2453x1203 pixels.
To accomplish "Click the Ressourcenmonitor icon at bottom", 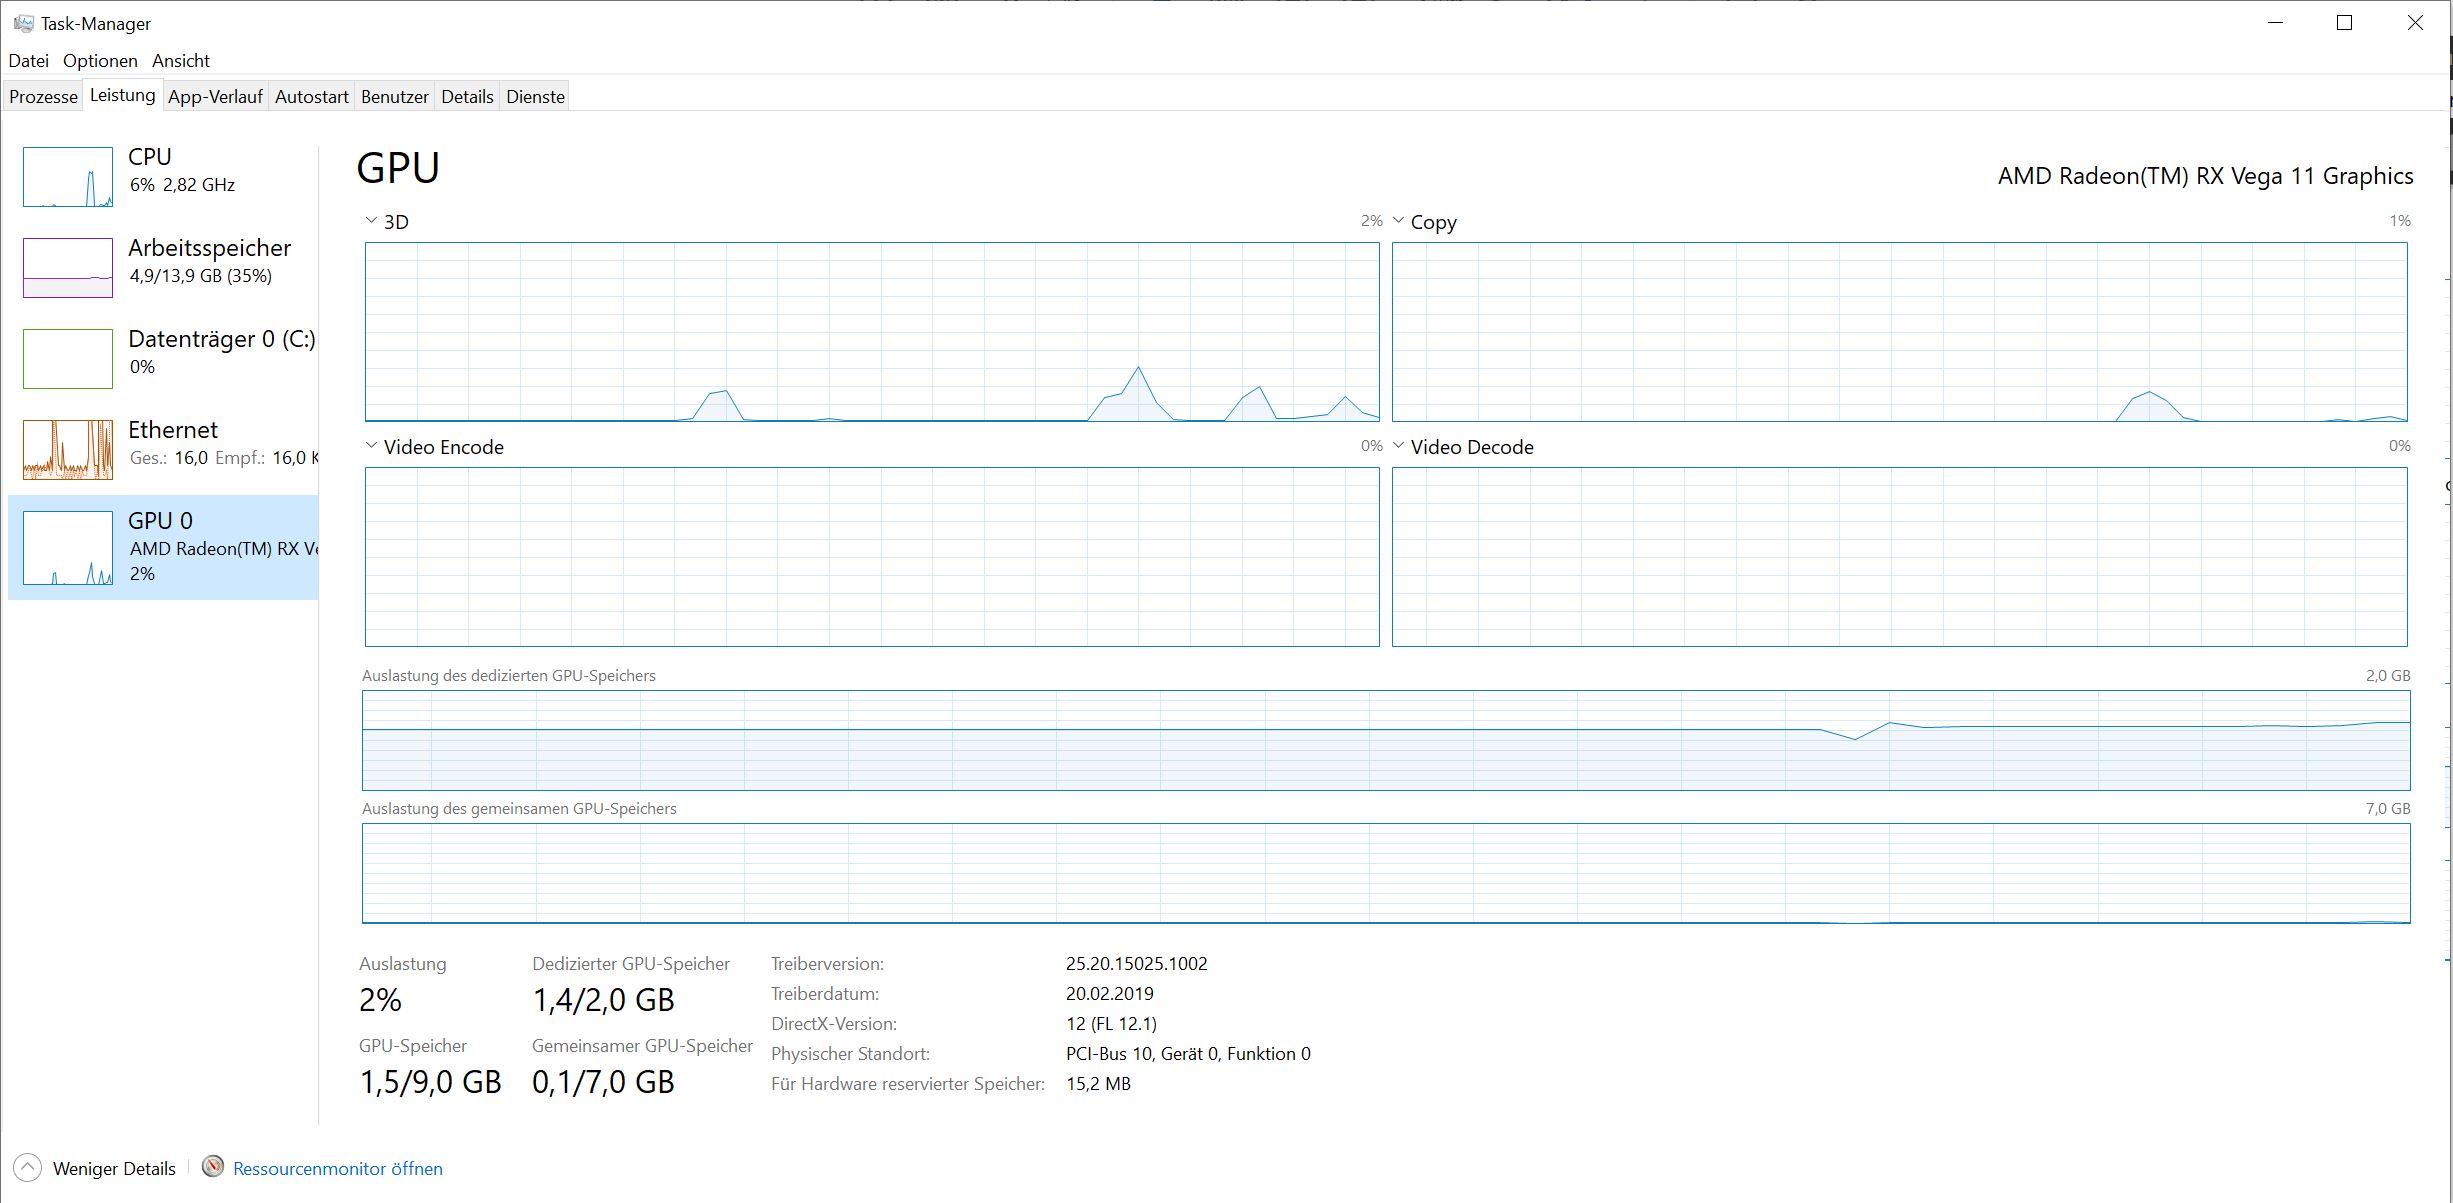I will (212, 1166).
